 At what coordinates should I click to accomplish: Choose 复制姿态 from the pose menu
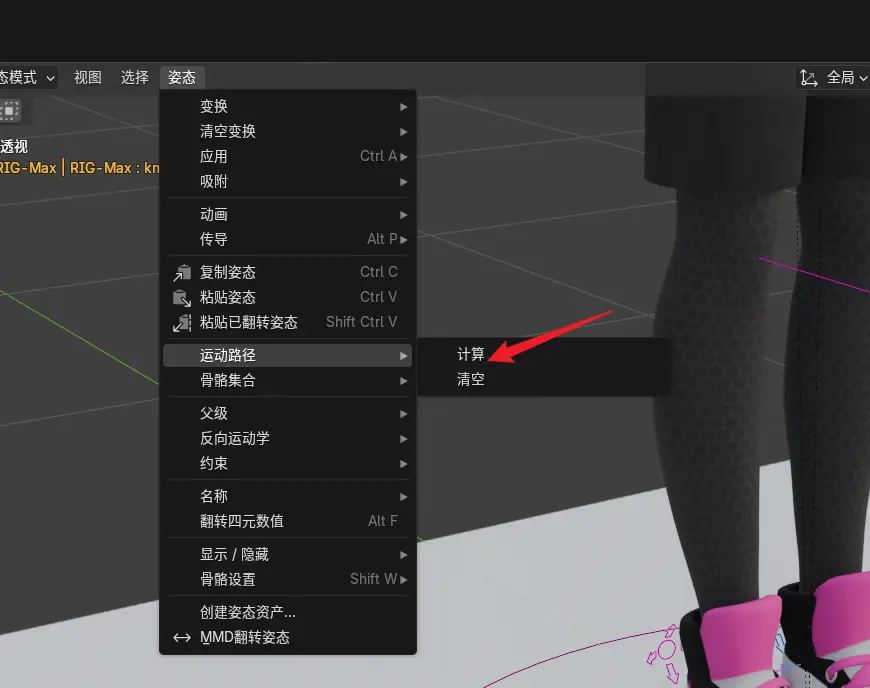[x=287, y=272]
